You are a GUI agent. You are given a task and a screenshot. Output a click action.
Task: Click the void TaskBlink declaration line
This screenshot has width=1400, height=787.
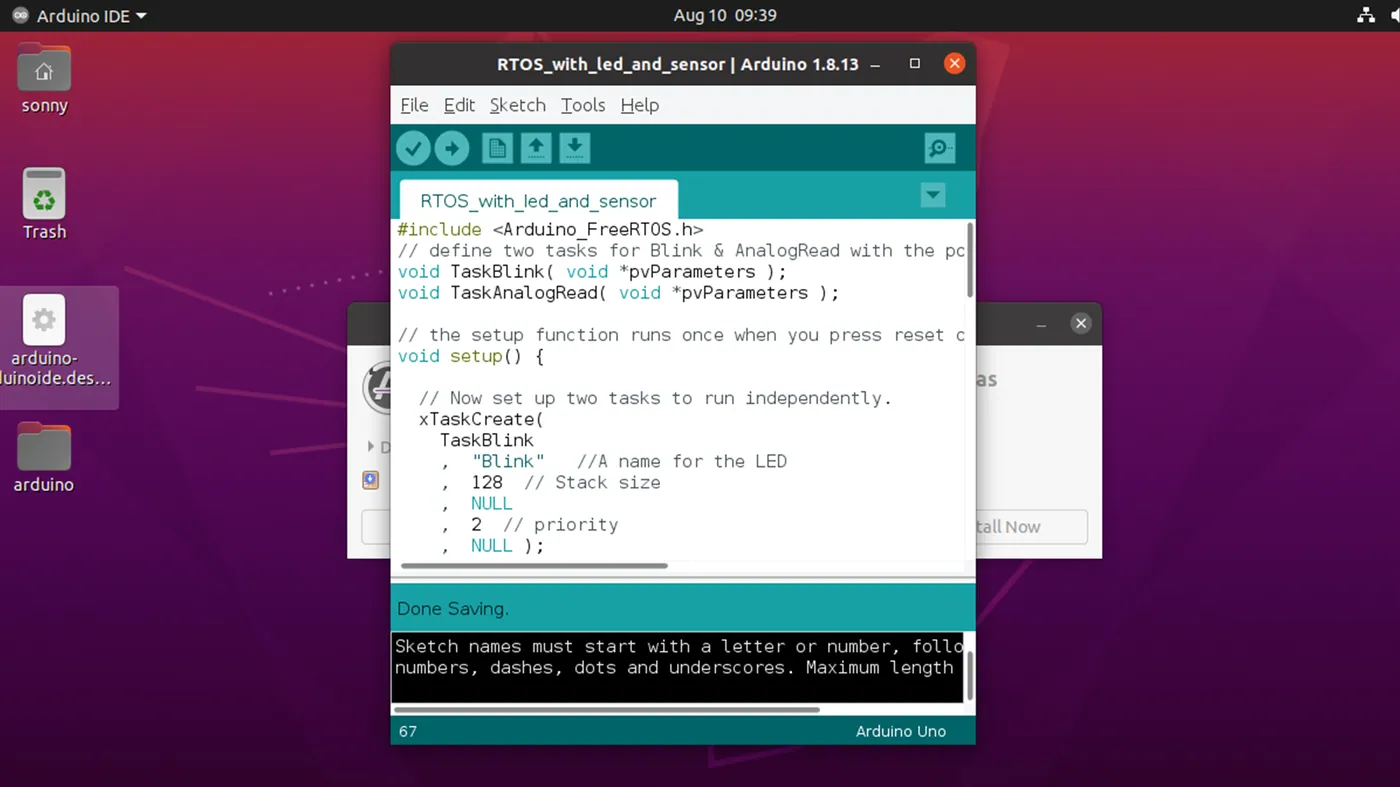click(x=592, y=272)
